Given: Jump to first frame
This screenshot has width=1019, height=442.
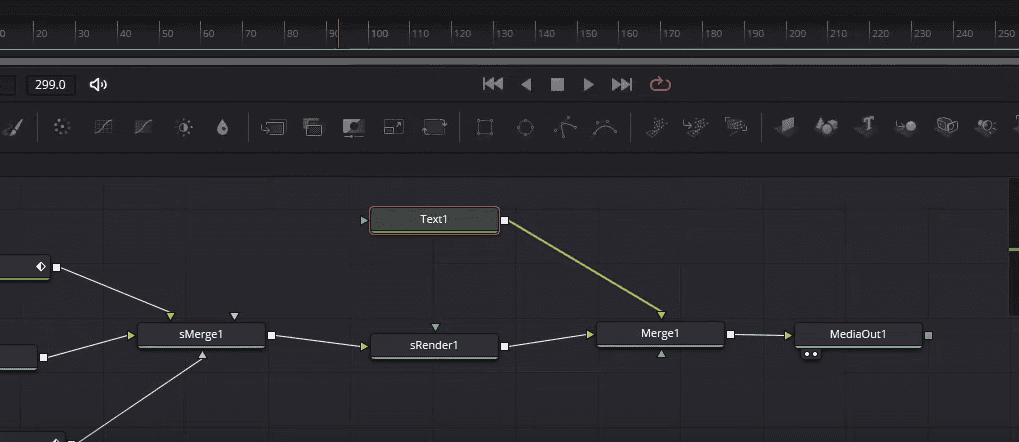Looking at the screenshot, I should [493, 84].
